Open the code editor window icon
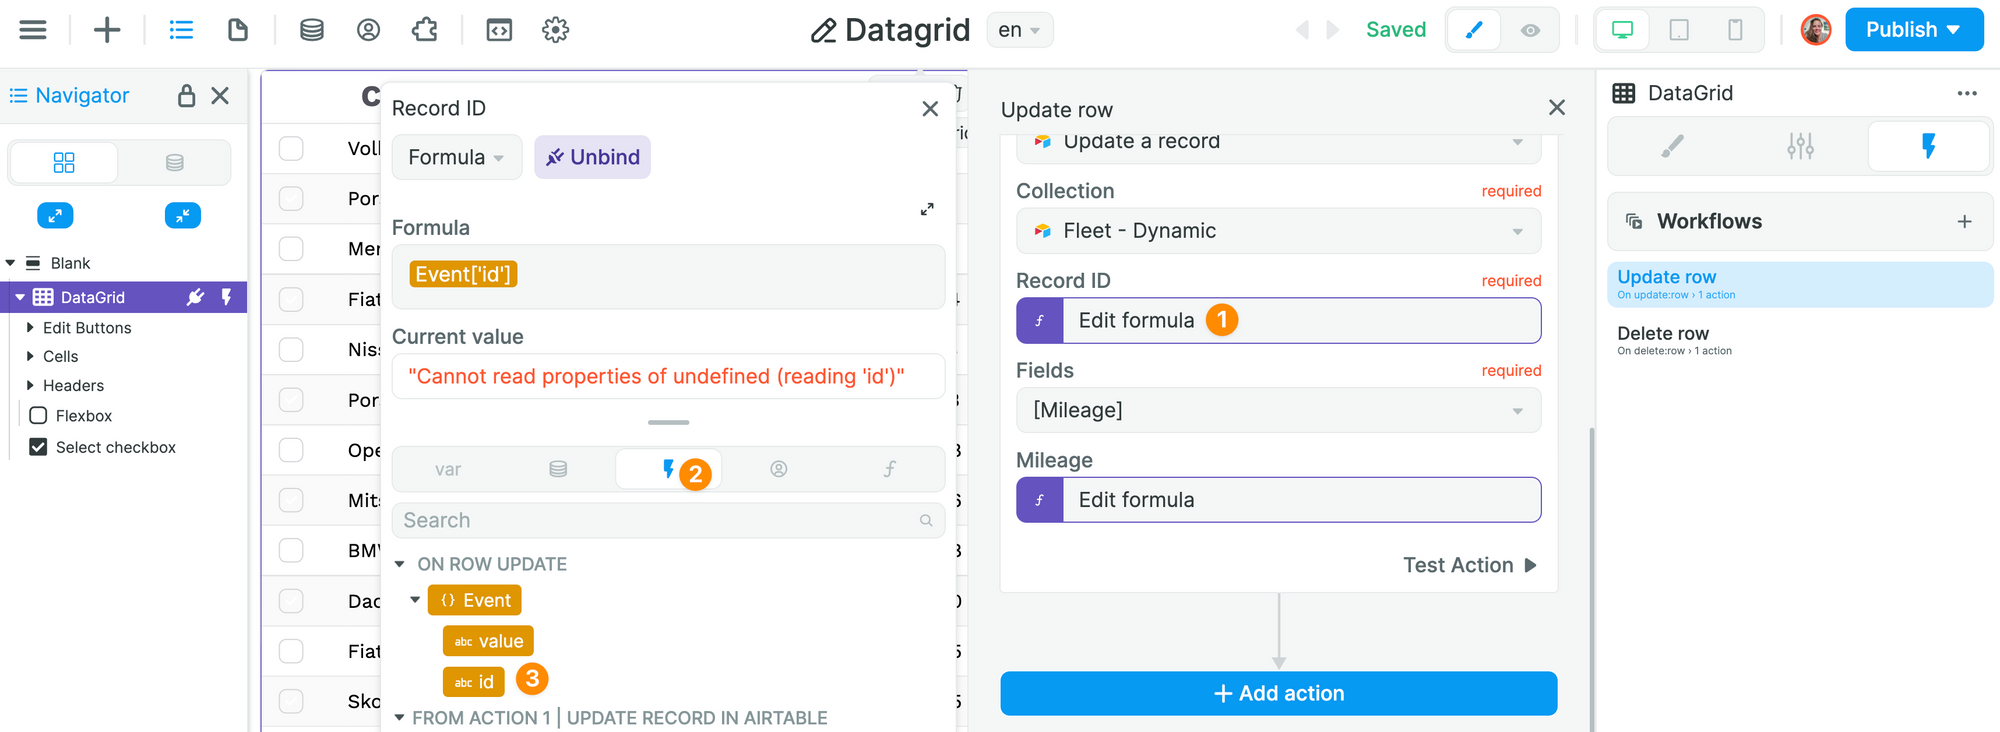2000x732 pixels. [x=499, y=30]
